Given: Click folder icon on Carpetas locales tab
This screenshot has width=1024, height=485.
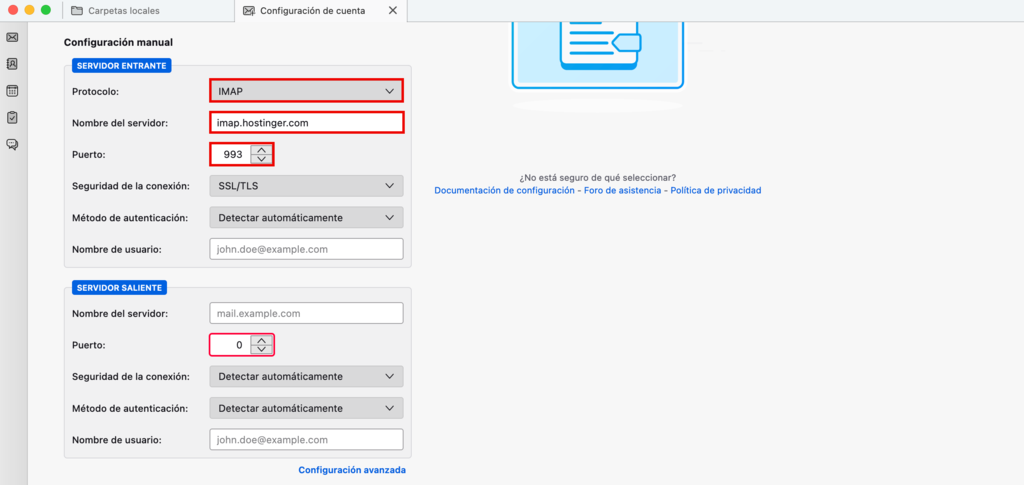Looking at the screenshot, I should [77, 10].
